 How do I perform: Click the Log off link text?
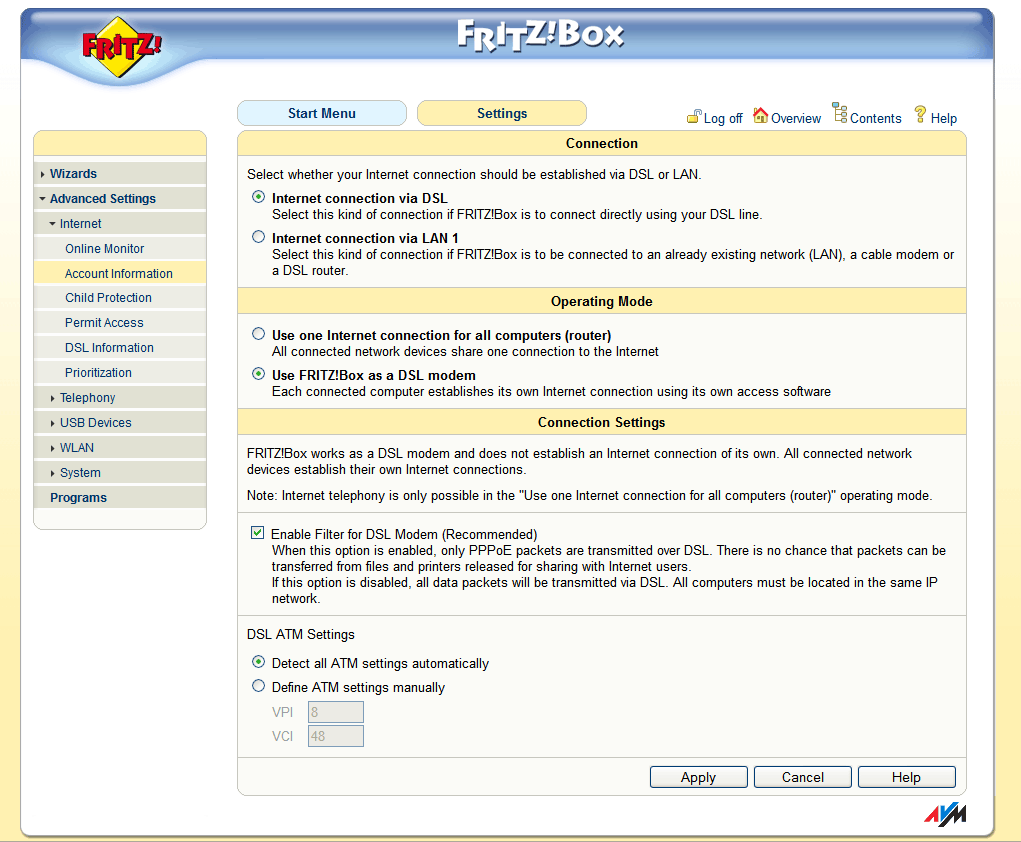(x=723, y=119)
